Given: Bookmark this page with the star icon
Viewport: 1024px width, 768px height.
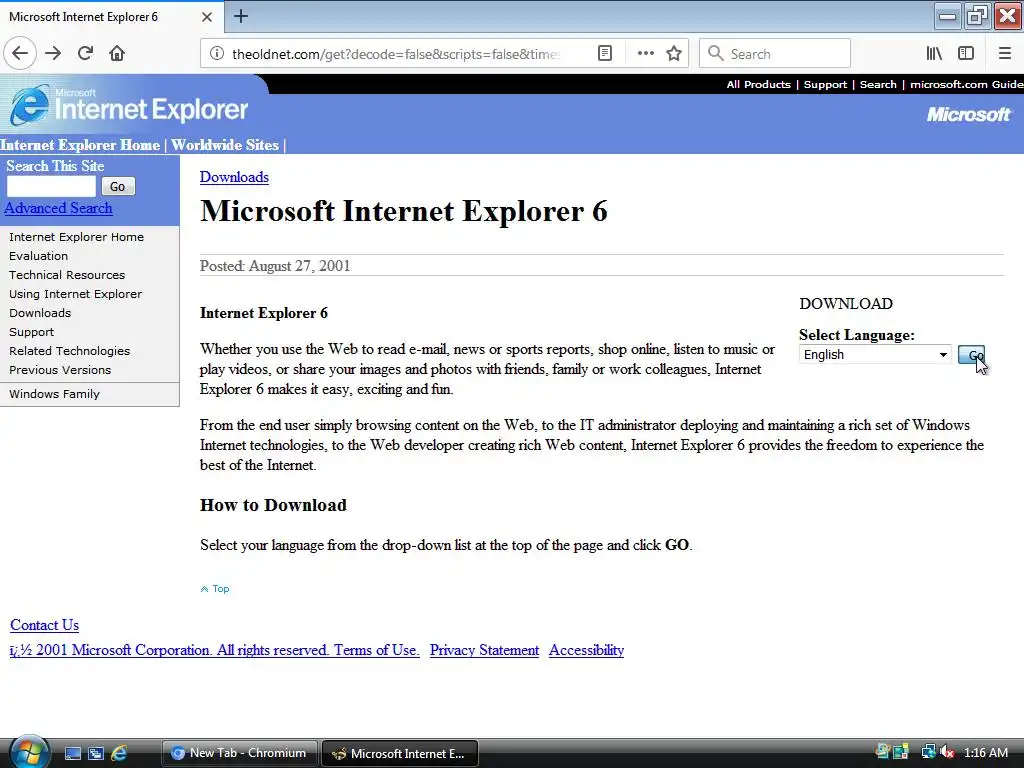Looking at the screenshot, I should point(674,54).
